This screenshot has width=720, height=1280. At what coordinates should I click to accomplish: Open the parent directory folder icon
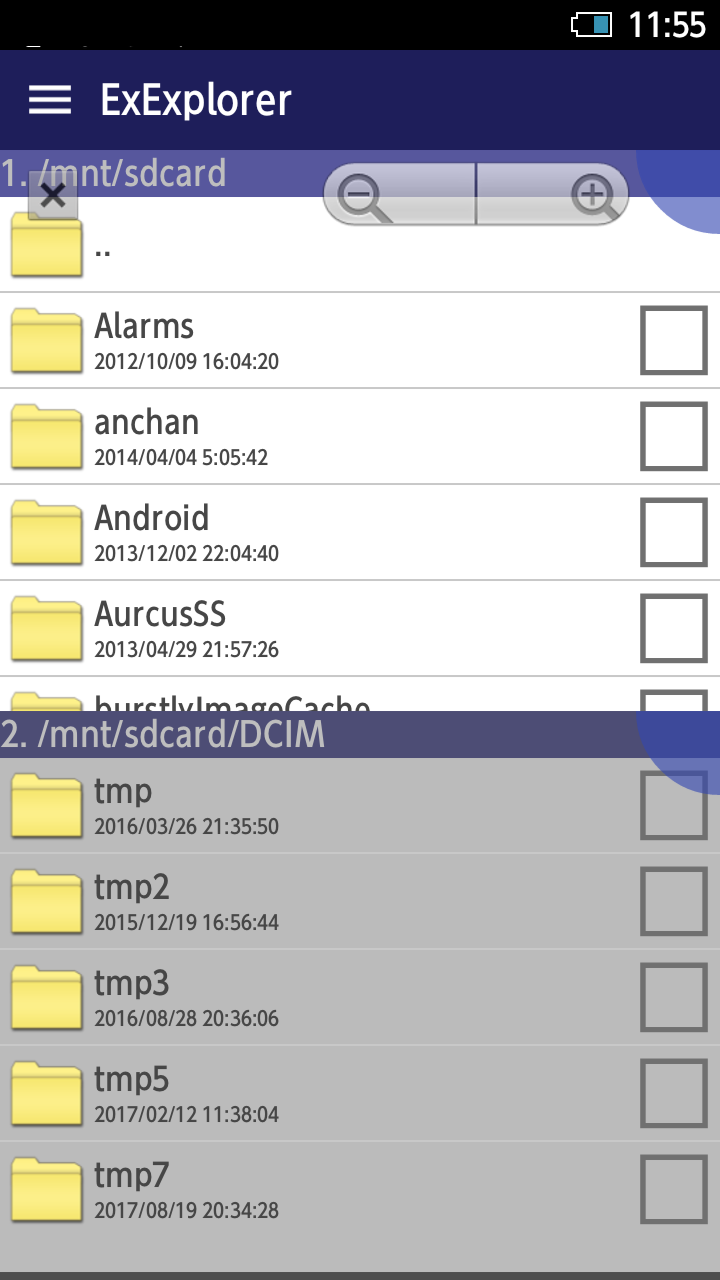click(46, 245)
